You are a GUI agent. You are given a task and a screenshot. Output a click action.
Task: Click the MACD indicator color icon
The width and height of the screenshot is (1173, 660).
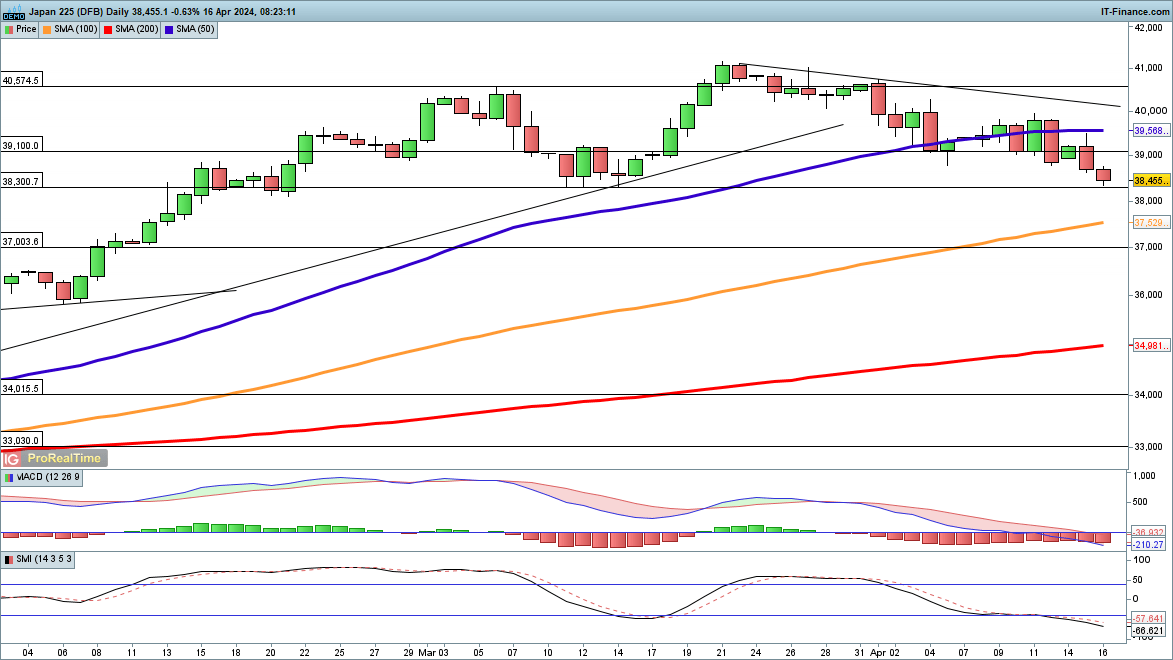click(x=8, y=478)
